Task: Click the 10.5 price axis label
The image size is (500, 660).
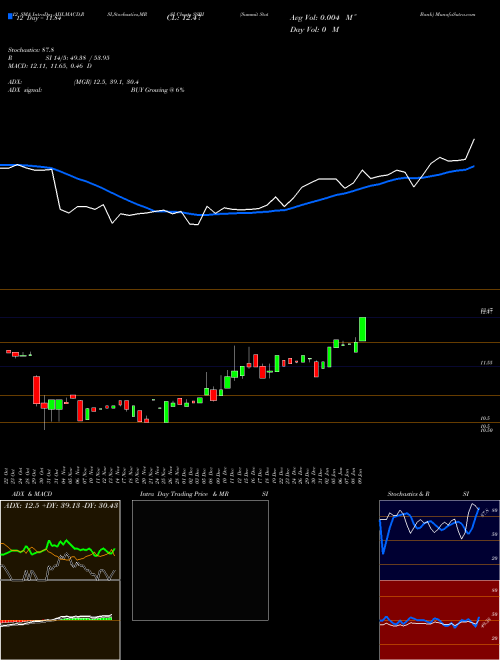Action: [x=484, y=418]
